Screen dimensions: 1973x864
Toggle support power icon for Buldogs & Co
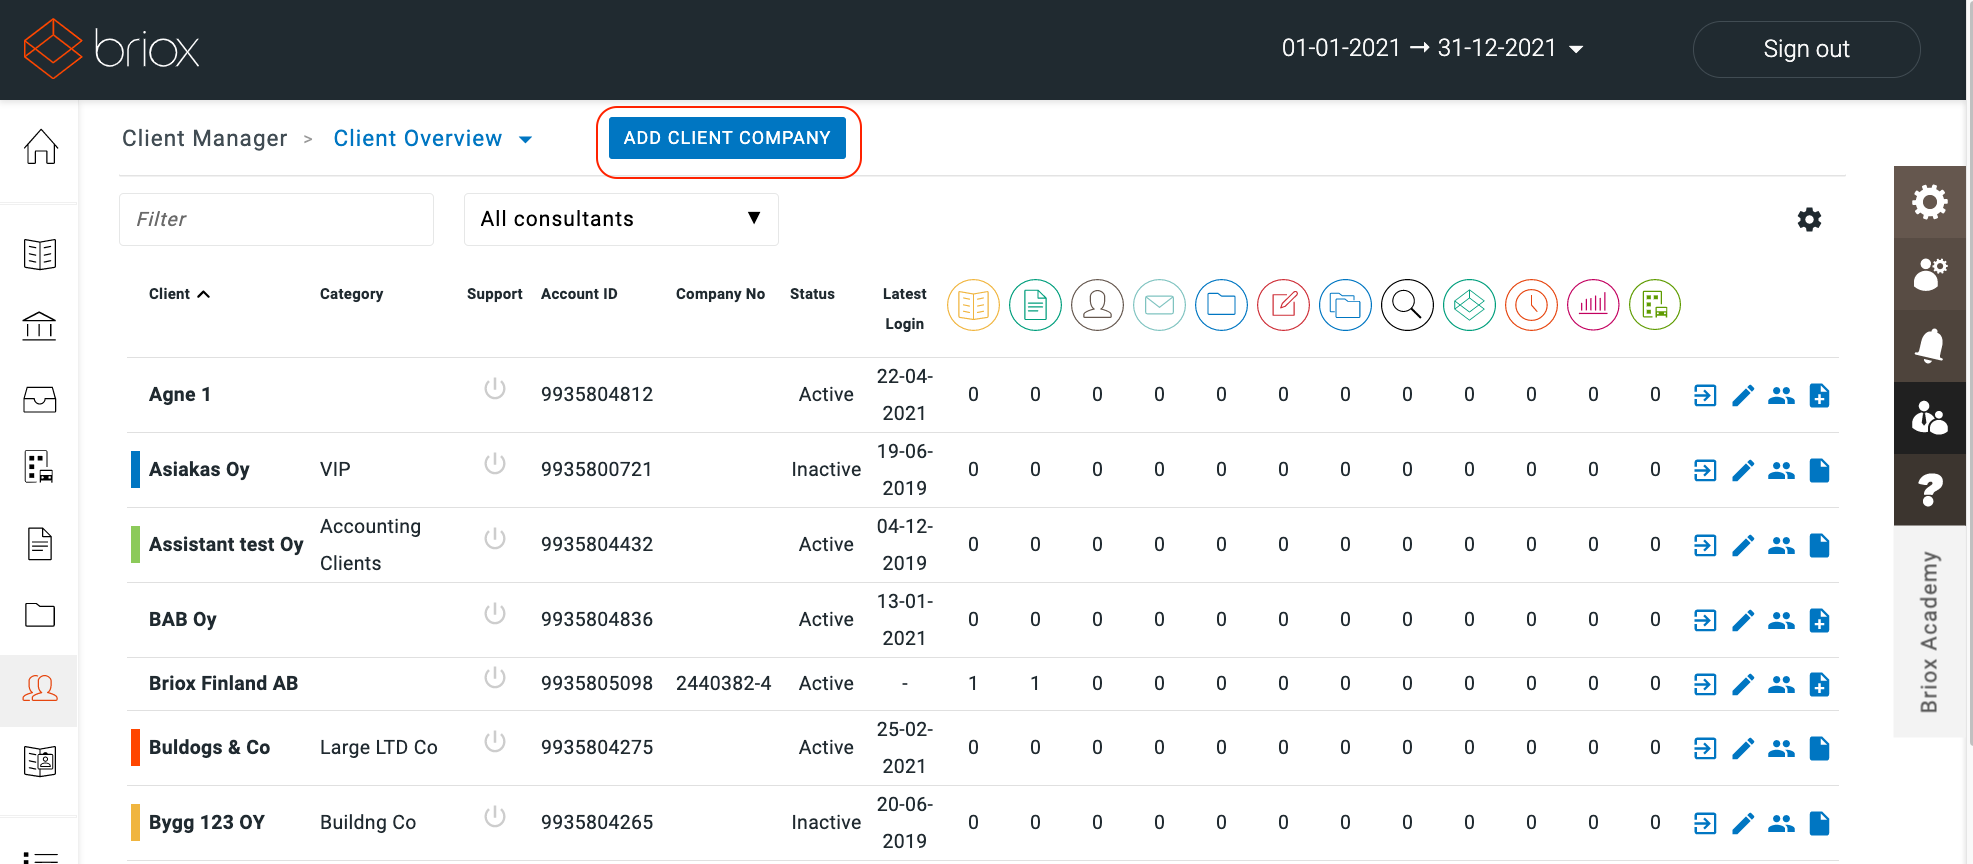coord(495,741)
